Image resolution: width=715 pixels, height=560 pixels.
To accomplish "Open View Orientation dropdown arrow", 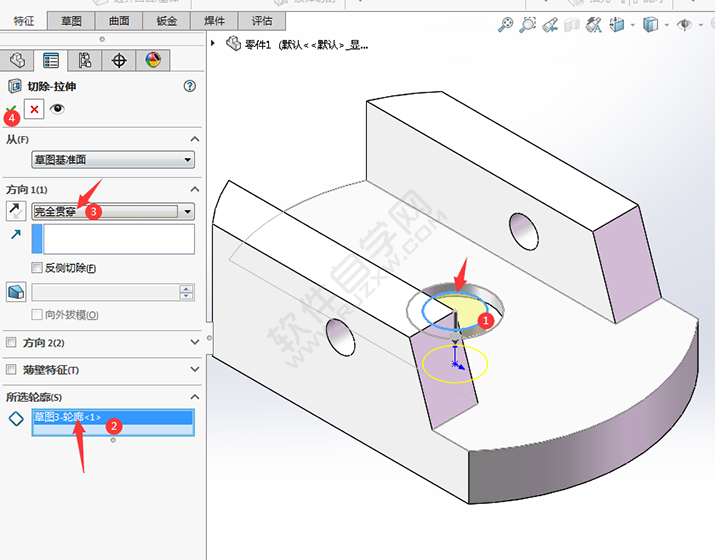I will (x=632, y=25).
